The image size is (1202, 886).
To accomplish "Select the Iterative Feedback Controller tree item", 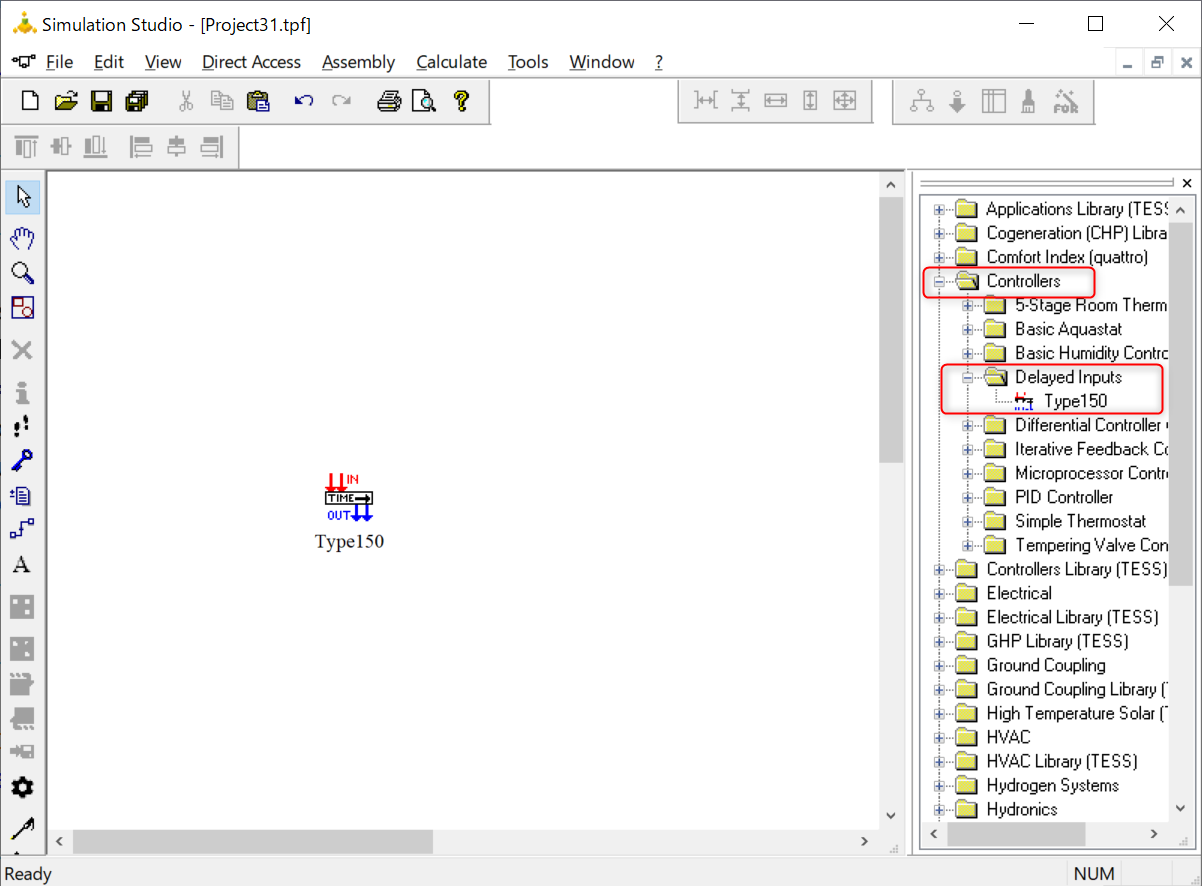I will pyautogui.click(x=1091, y=449).
